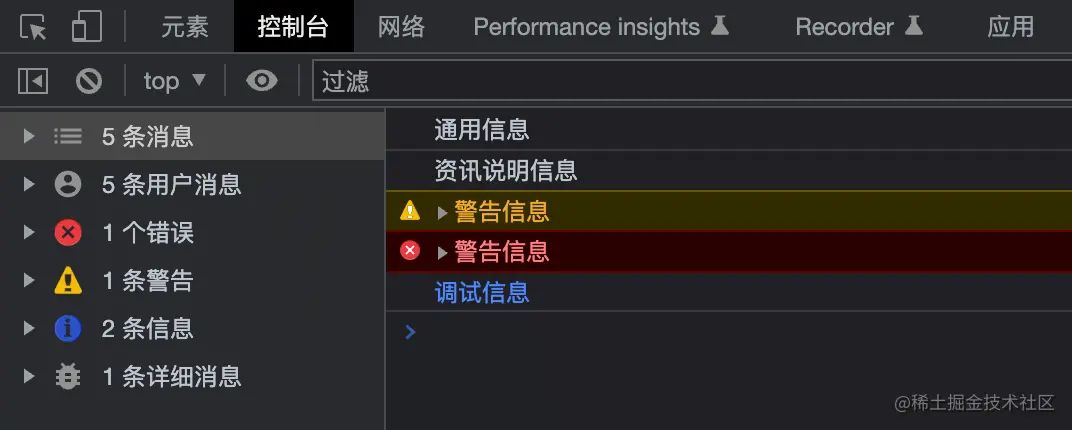Toggle the console sidebar panel icon

click(33, 81)
